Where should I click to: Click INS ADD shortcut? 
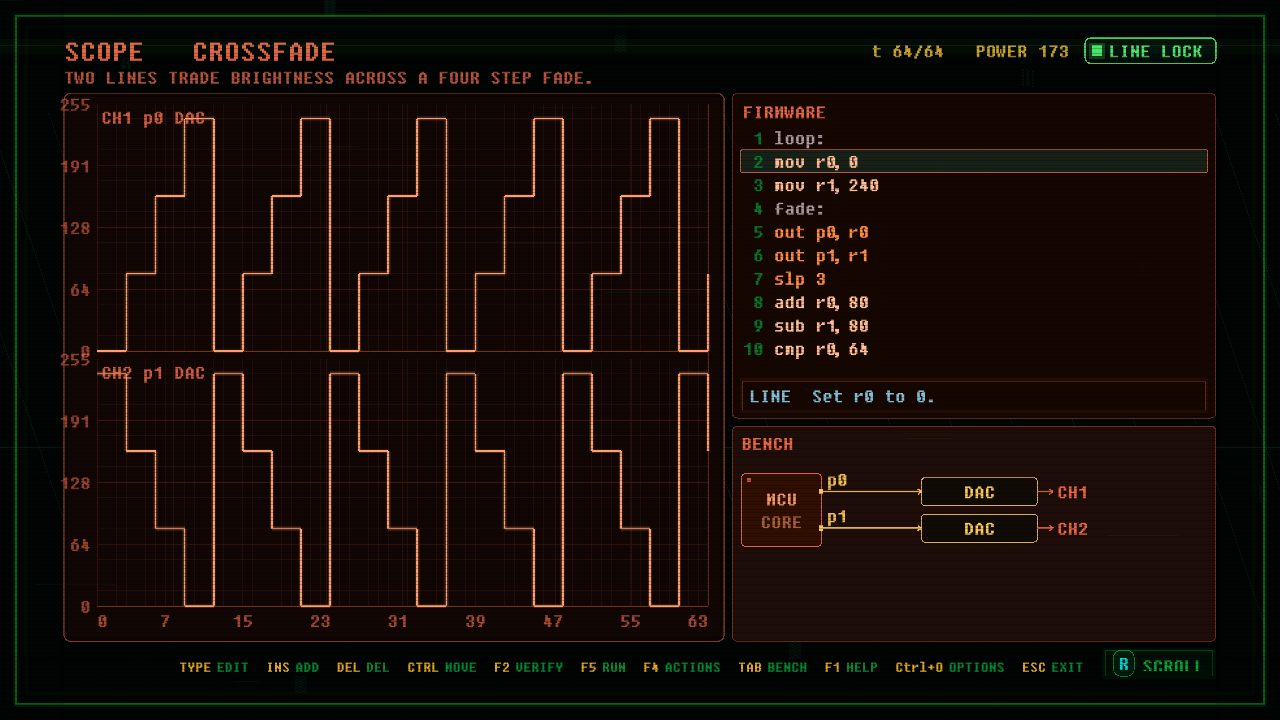(x=293, y=667)
